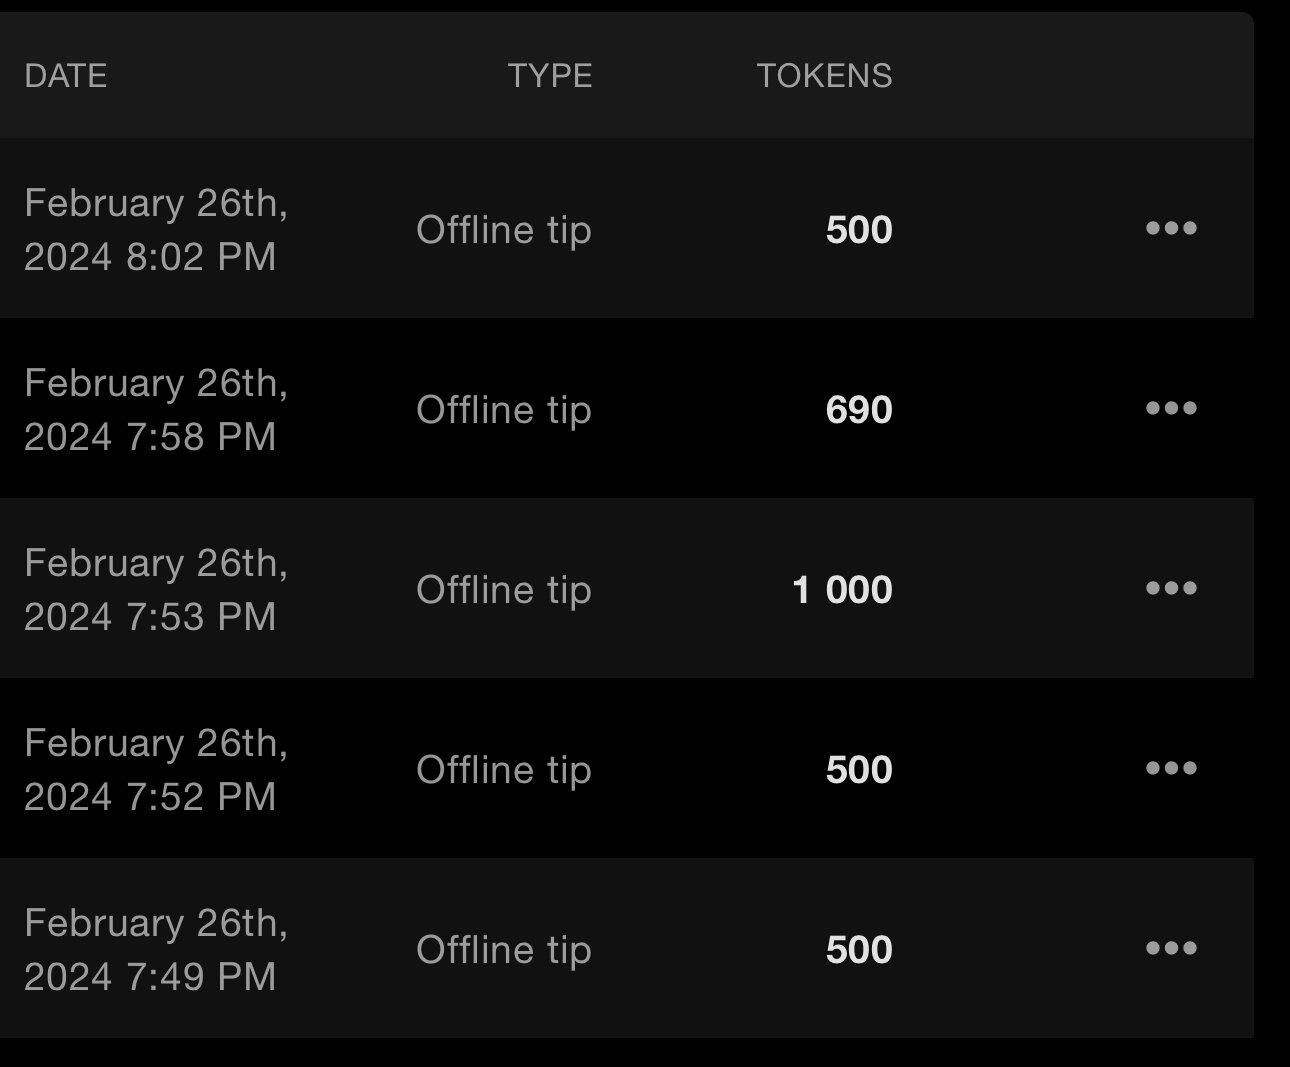Sort by the TYPE column header

tap(550, 76)
